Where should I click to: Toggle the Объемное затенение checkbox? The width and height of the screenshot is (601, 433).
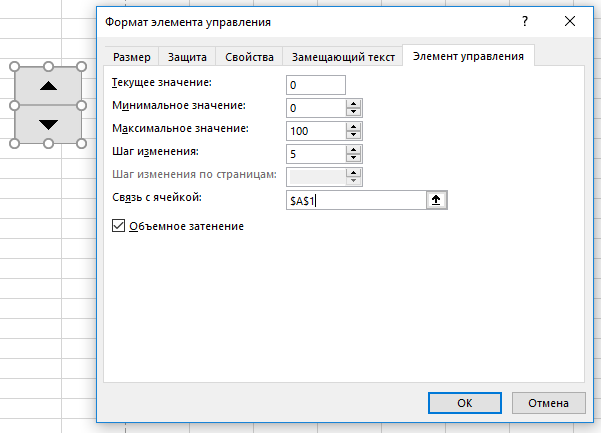coord(118,226)
